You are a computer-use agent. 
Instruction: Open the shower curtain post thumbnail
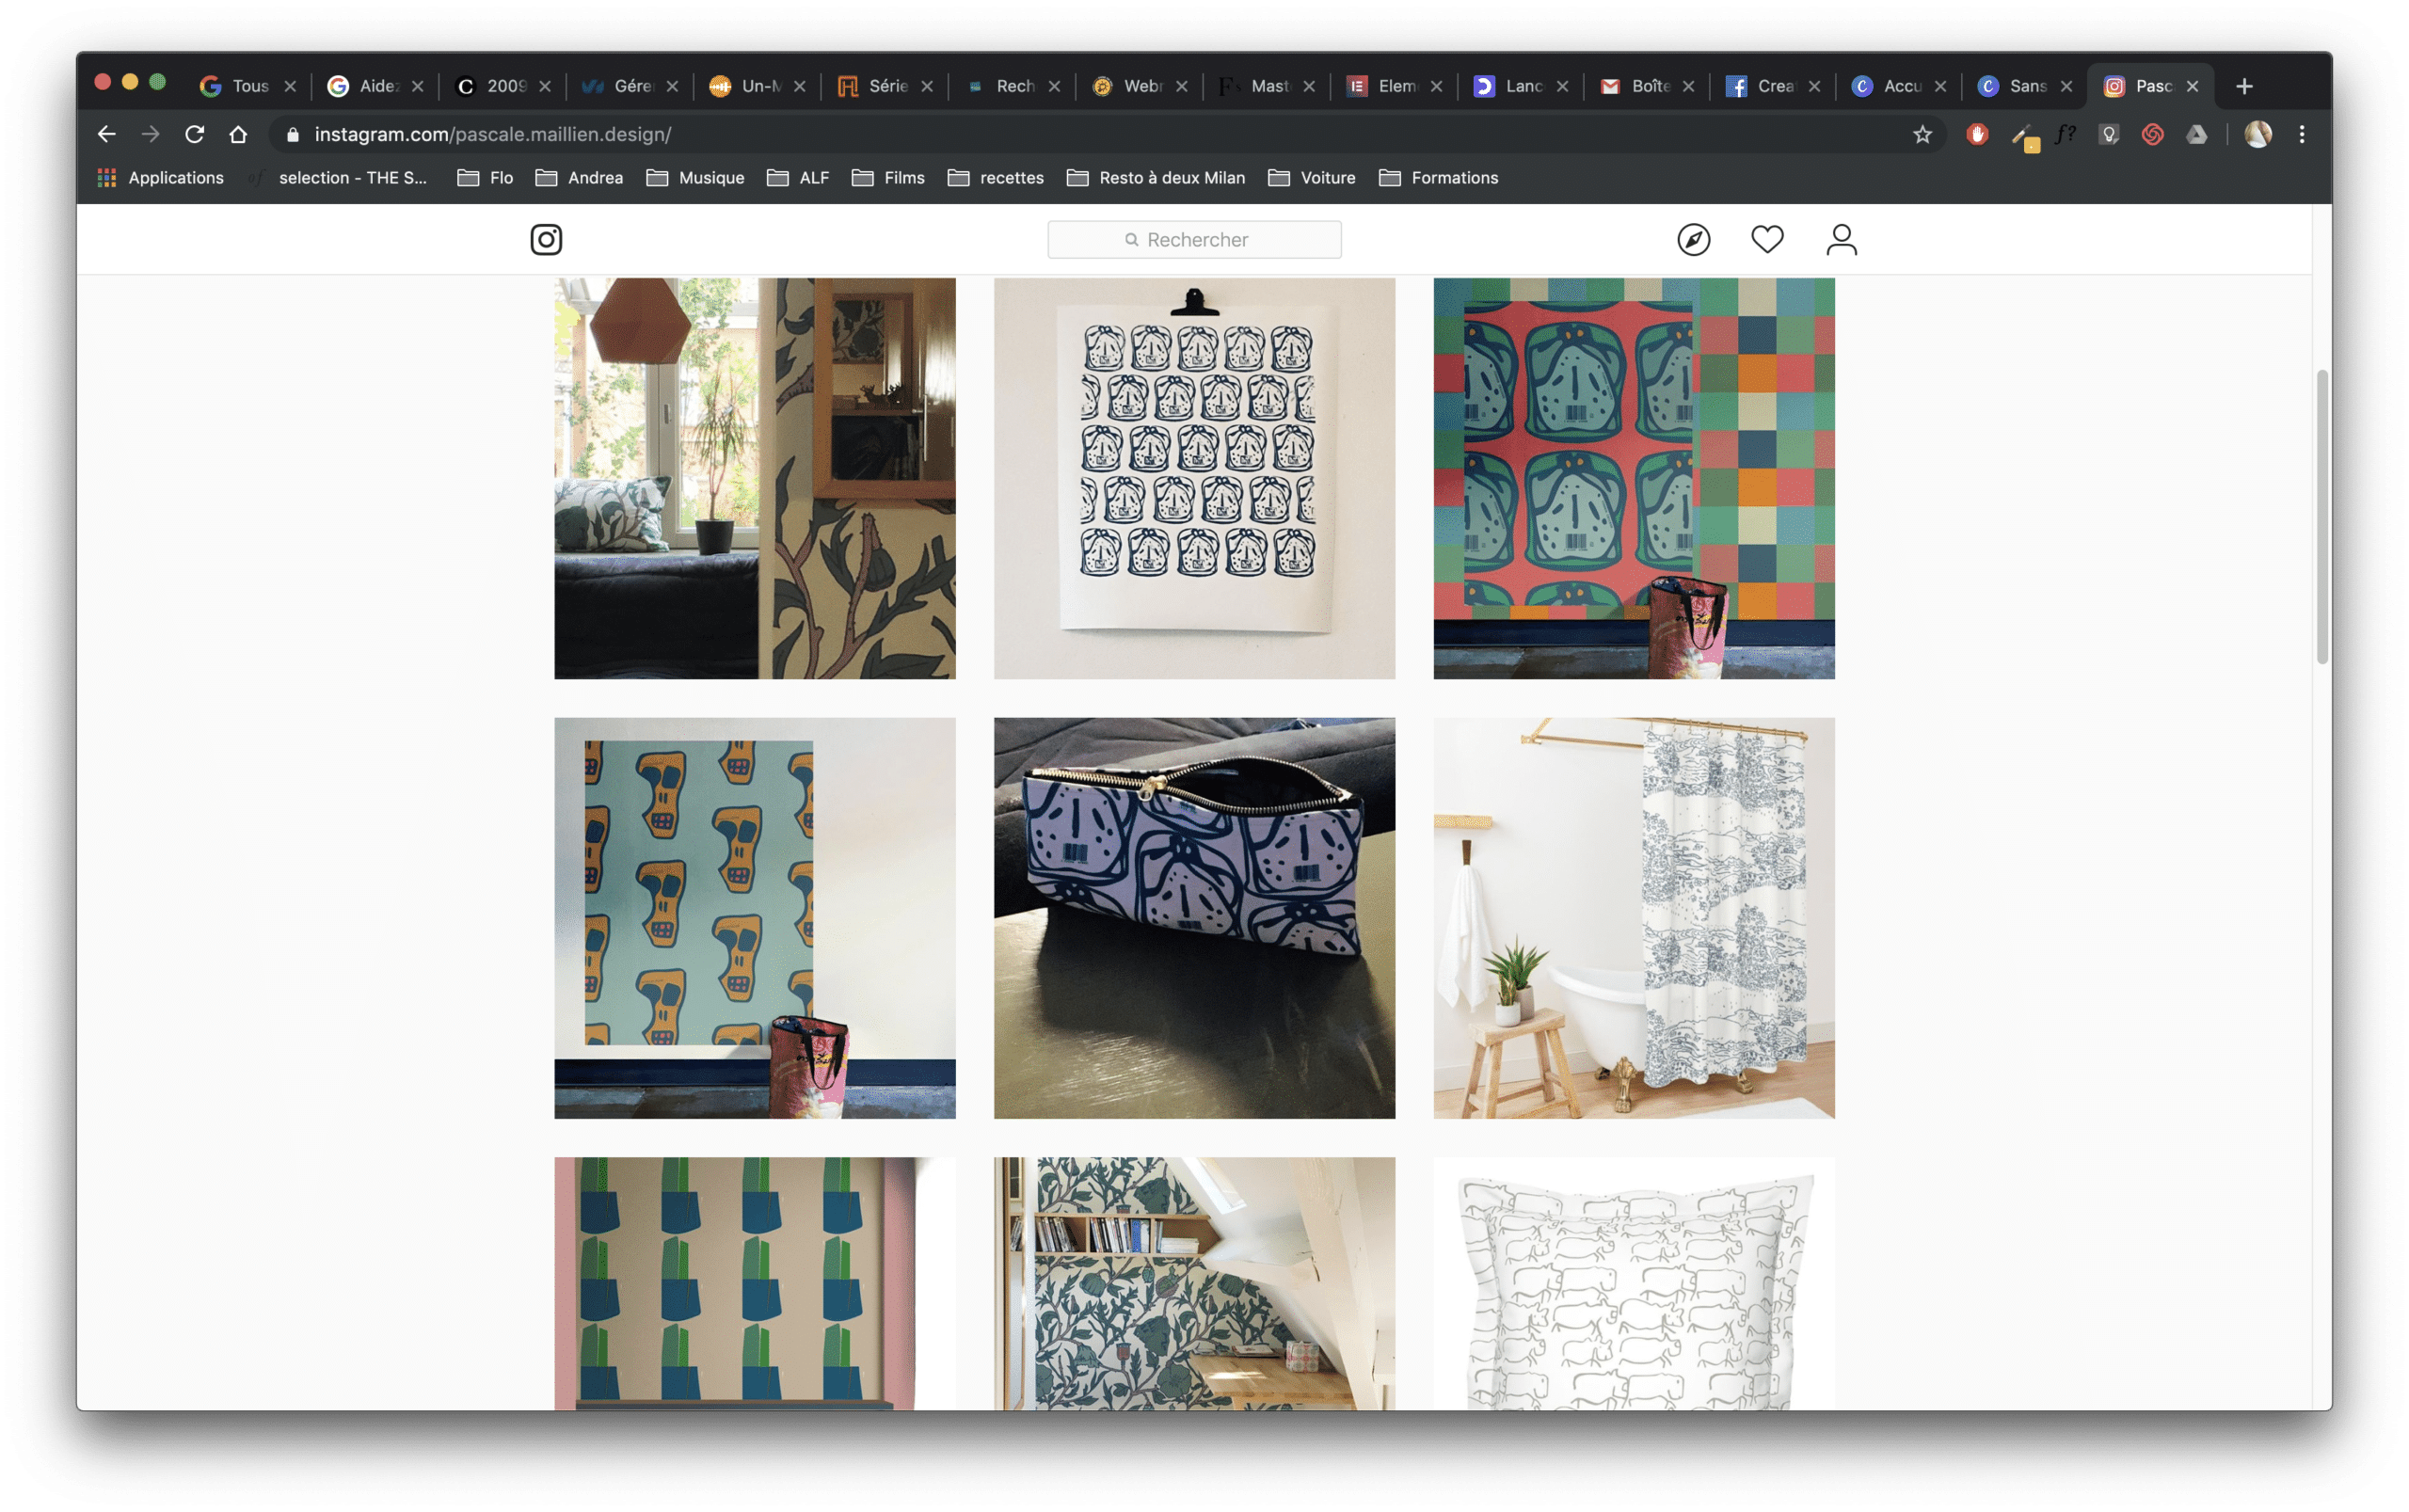pos(1633,917)
